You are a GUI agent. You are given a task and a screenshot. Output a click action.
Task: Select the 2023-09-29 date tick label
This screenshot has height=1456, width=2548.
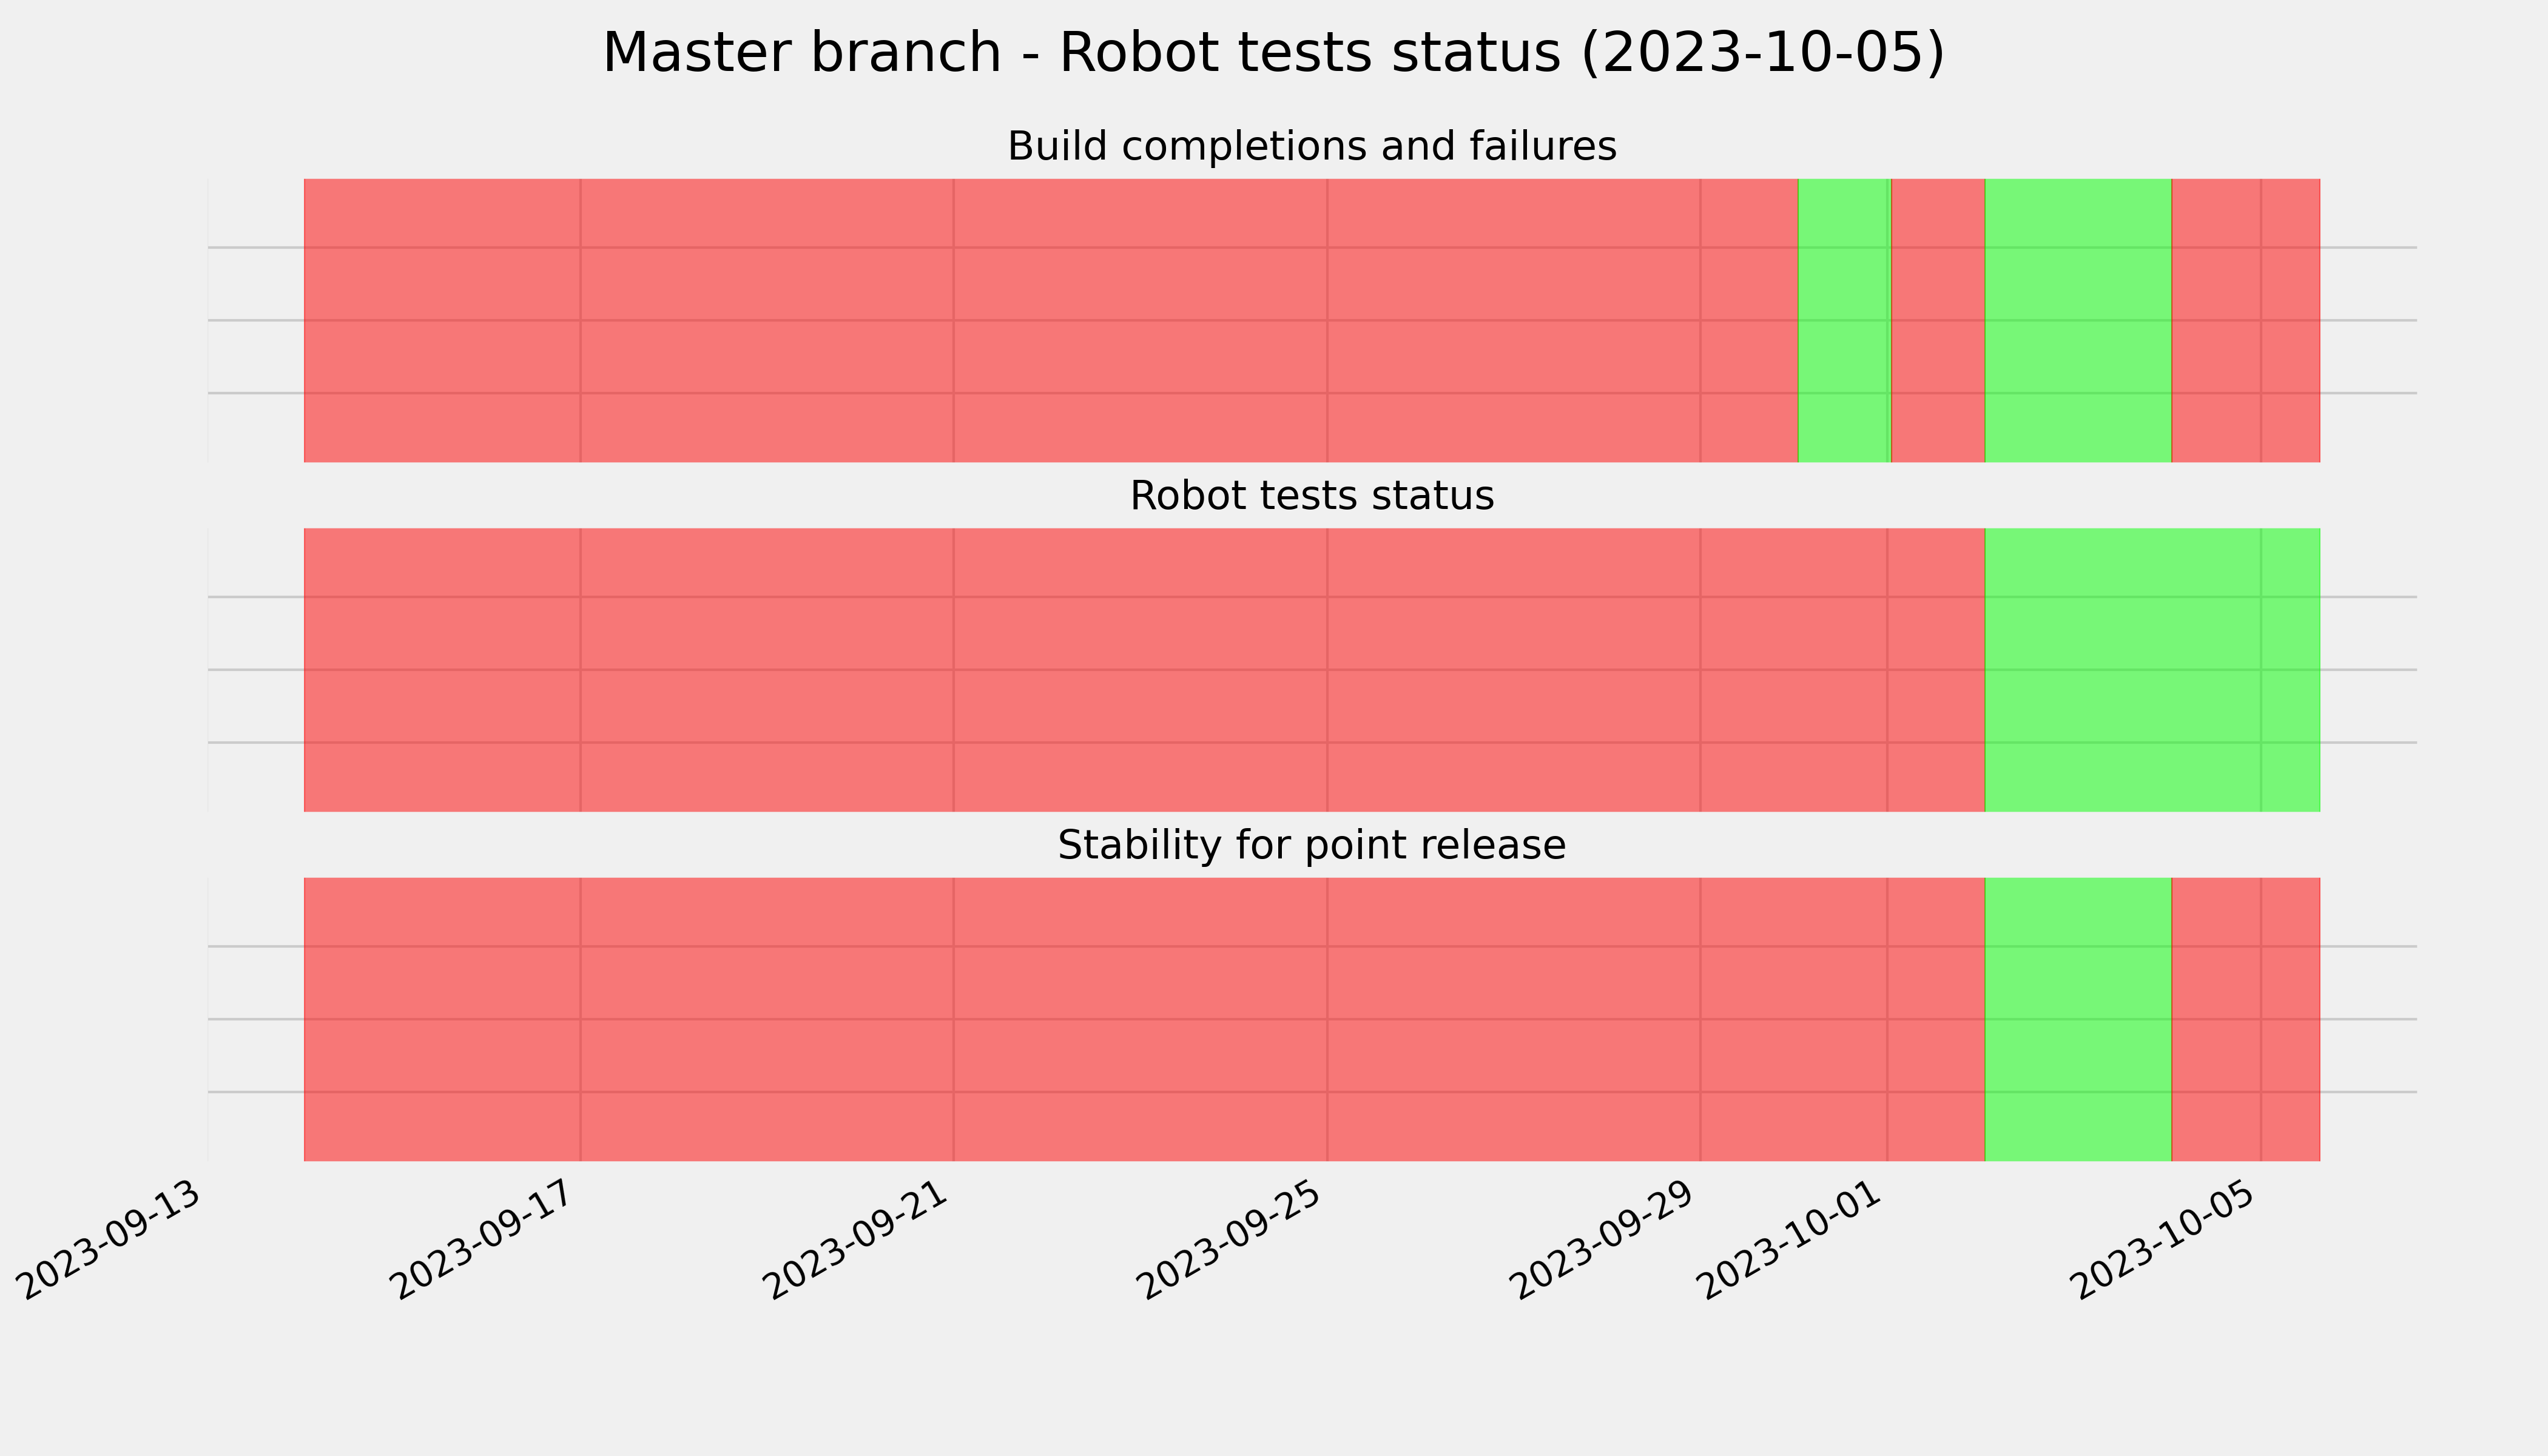1606,1241
